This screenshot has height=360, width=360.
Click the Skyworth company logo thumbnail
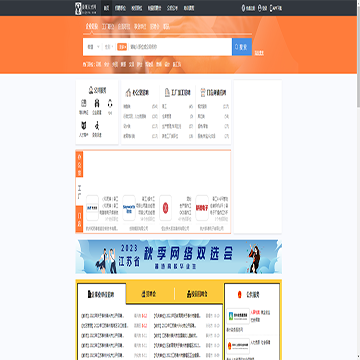[129, 208]
